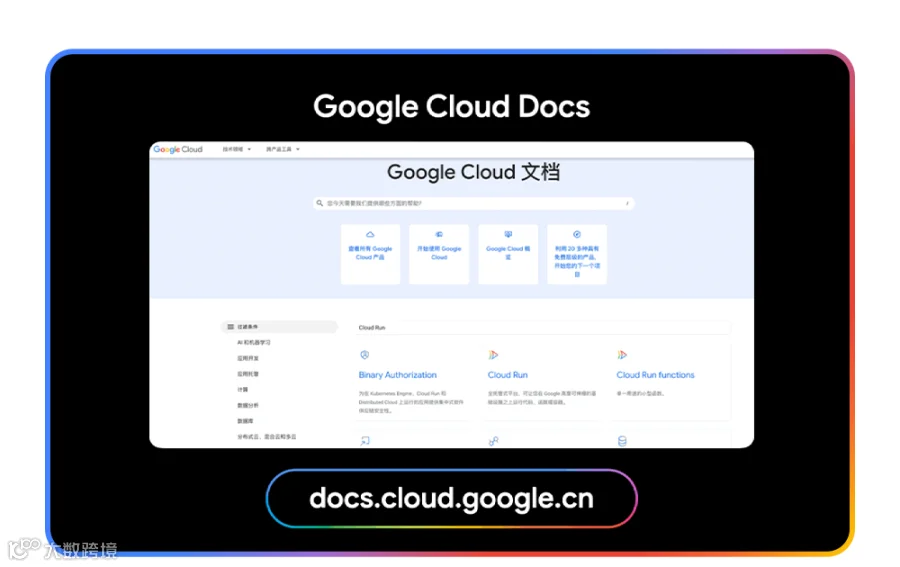Click the cloud icon on 查看所有 Google Cloud 产品 card
Image resolution: width=900 pixels, height=567 pixels.
[370, 234]
